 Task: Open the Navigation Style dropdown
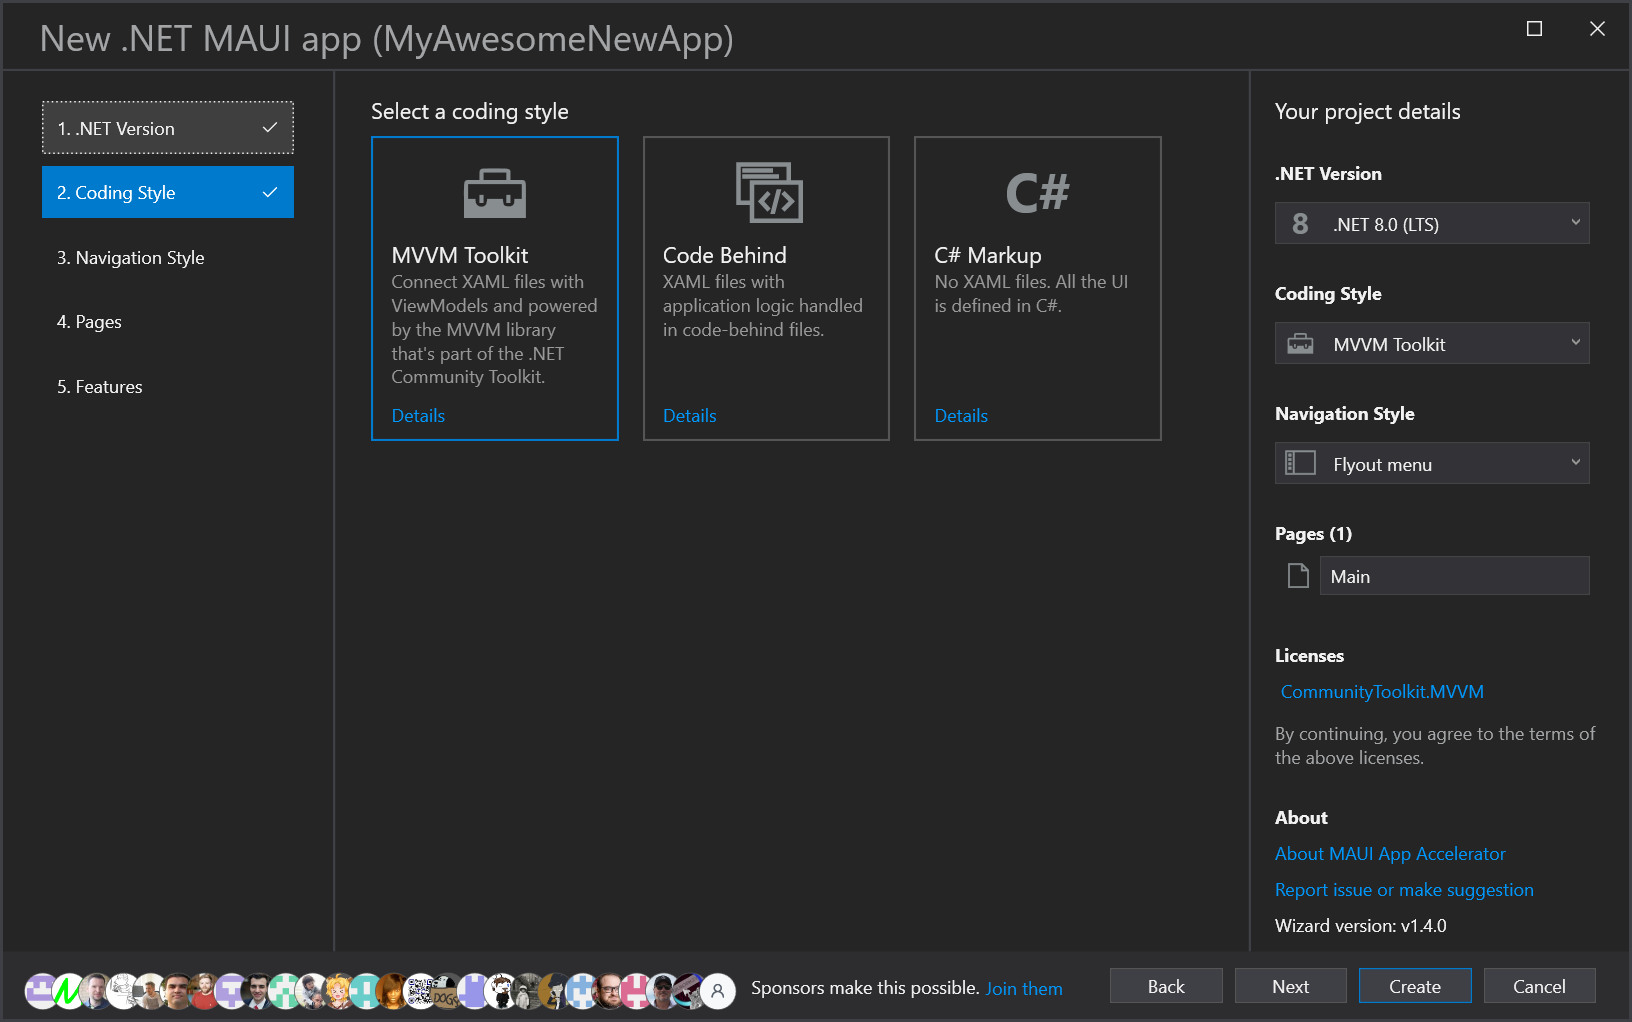(1432, 463)
